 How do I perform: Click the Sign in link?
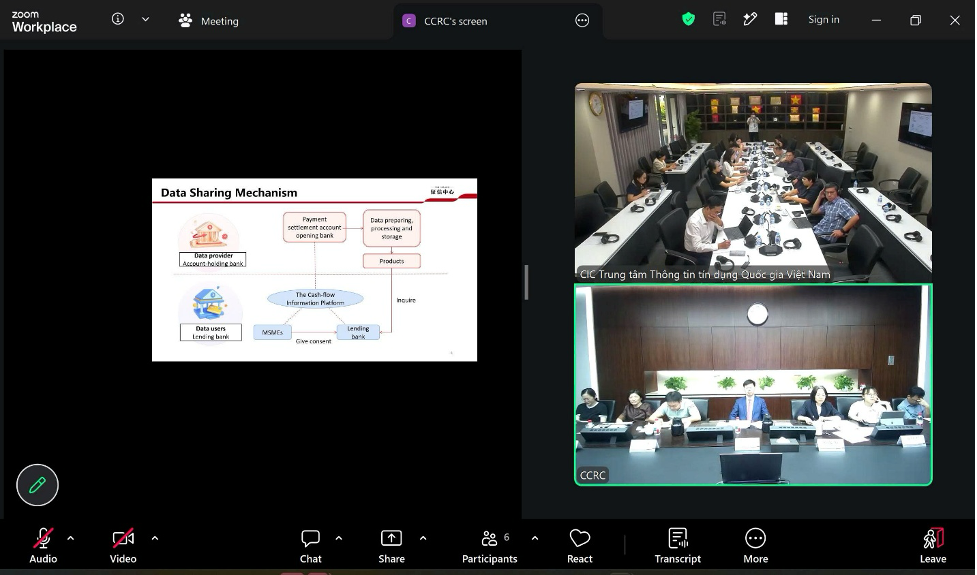824,19
